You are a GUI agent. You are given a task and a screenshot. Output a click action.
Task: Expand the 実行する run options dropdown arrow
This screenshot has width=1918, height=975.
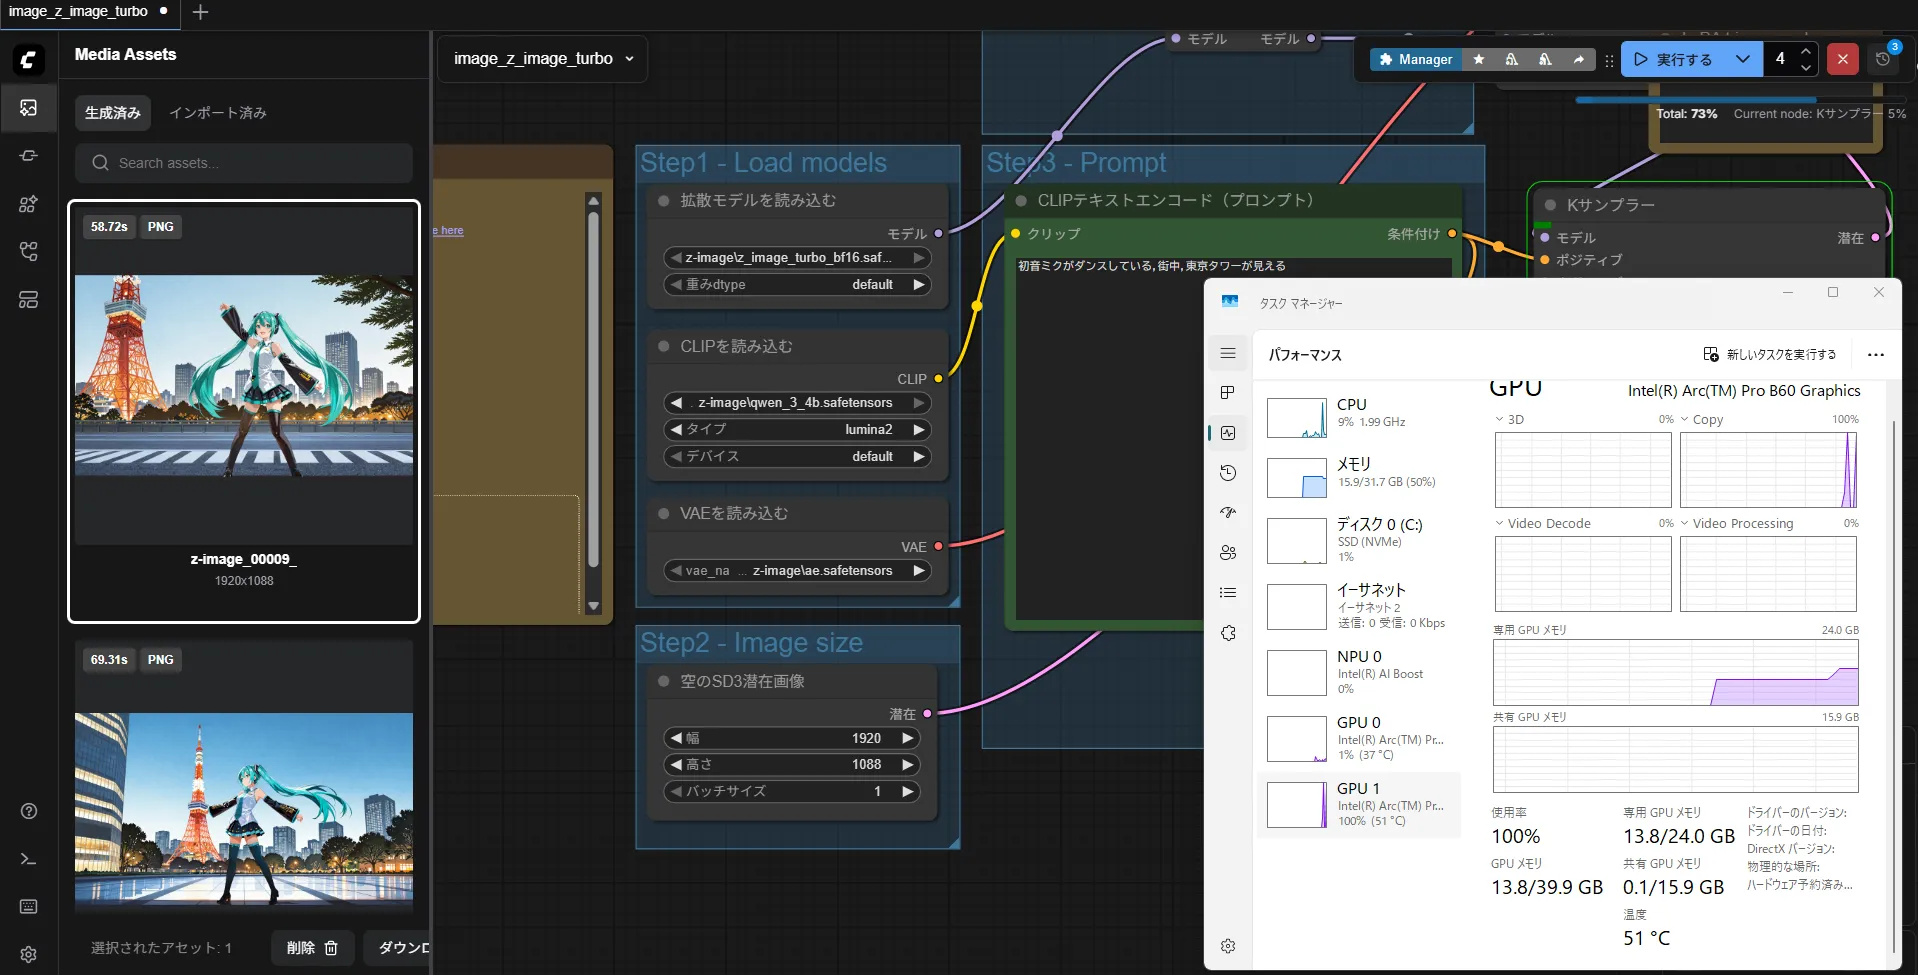(x=1743, y=59)
